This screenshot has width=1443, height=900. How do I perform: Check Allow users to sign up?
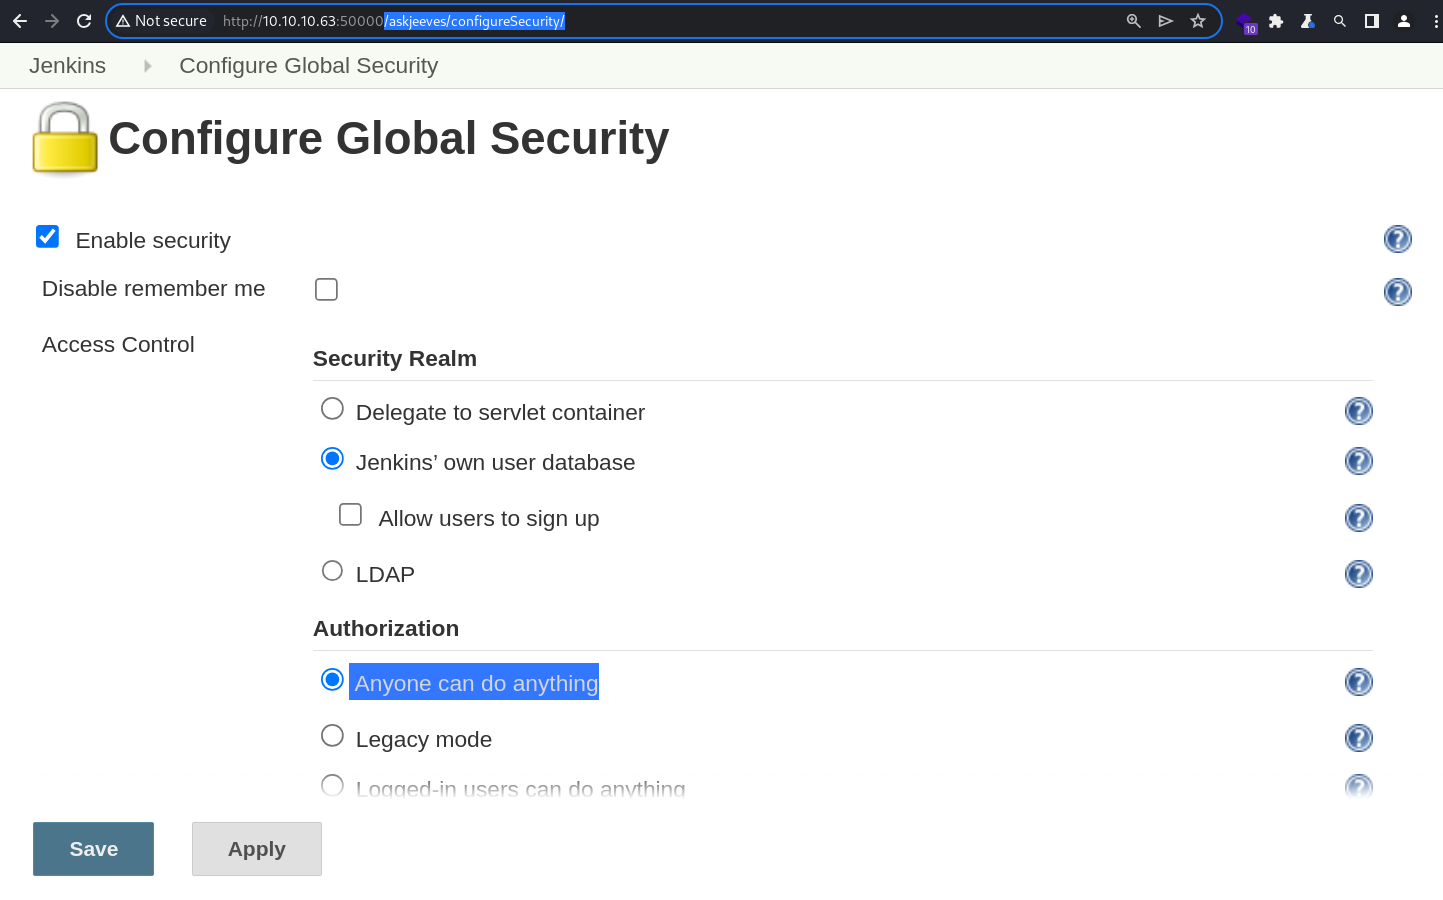click(350, 514)
